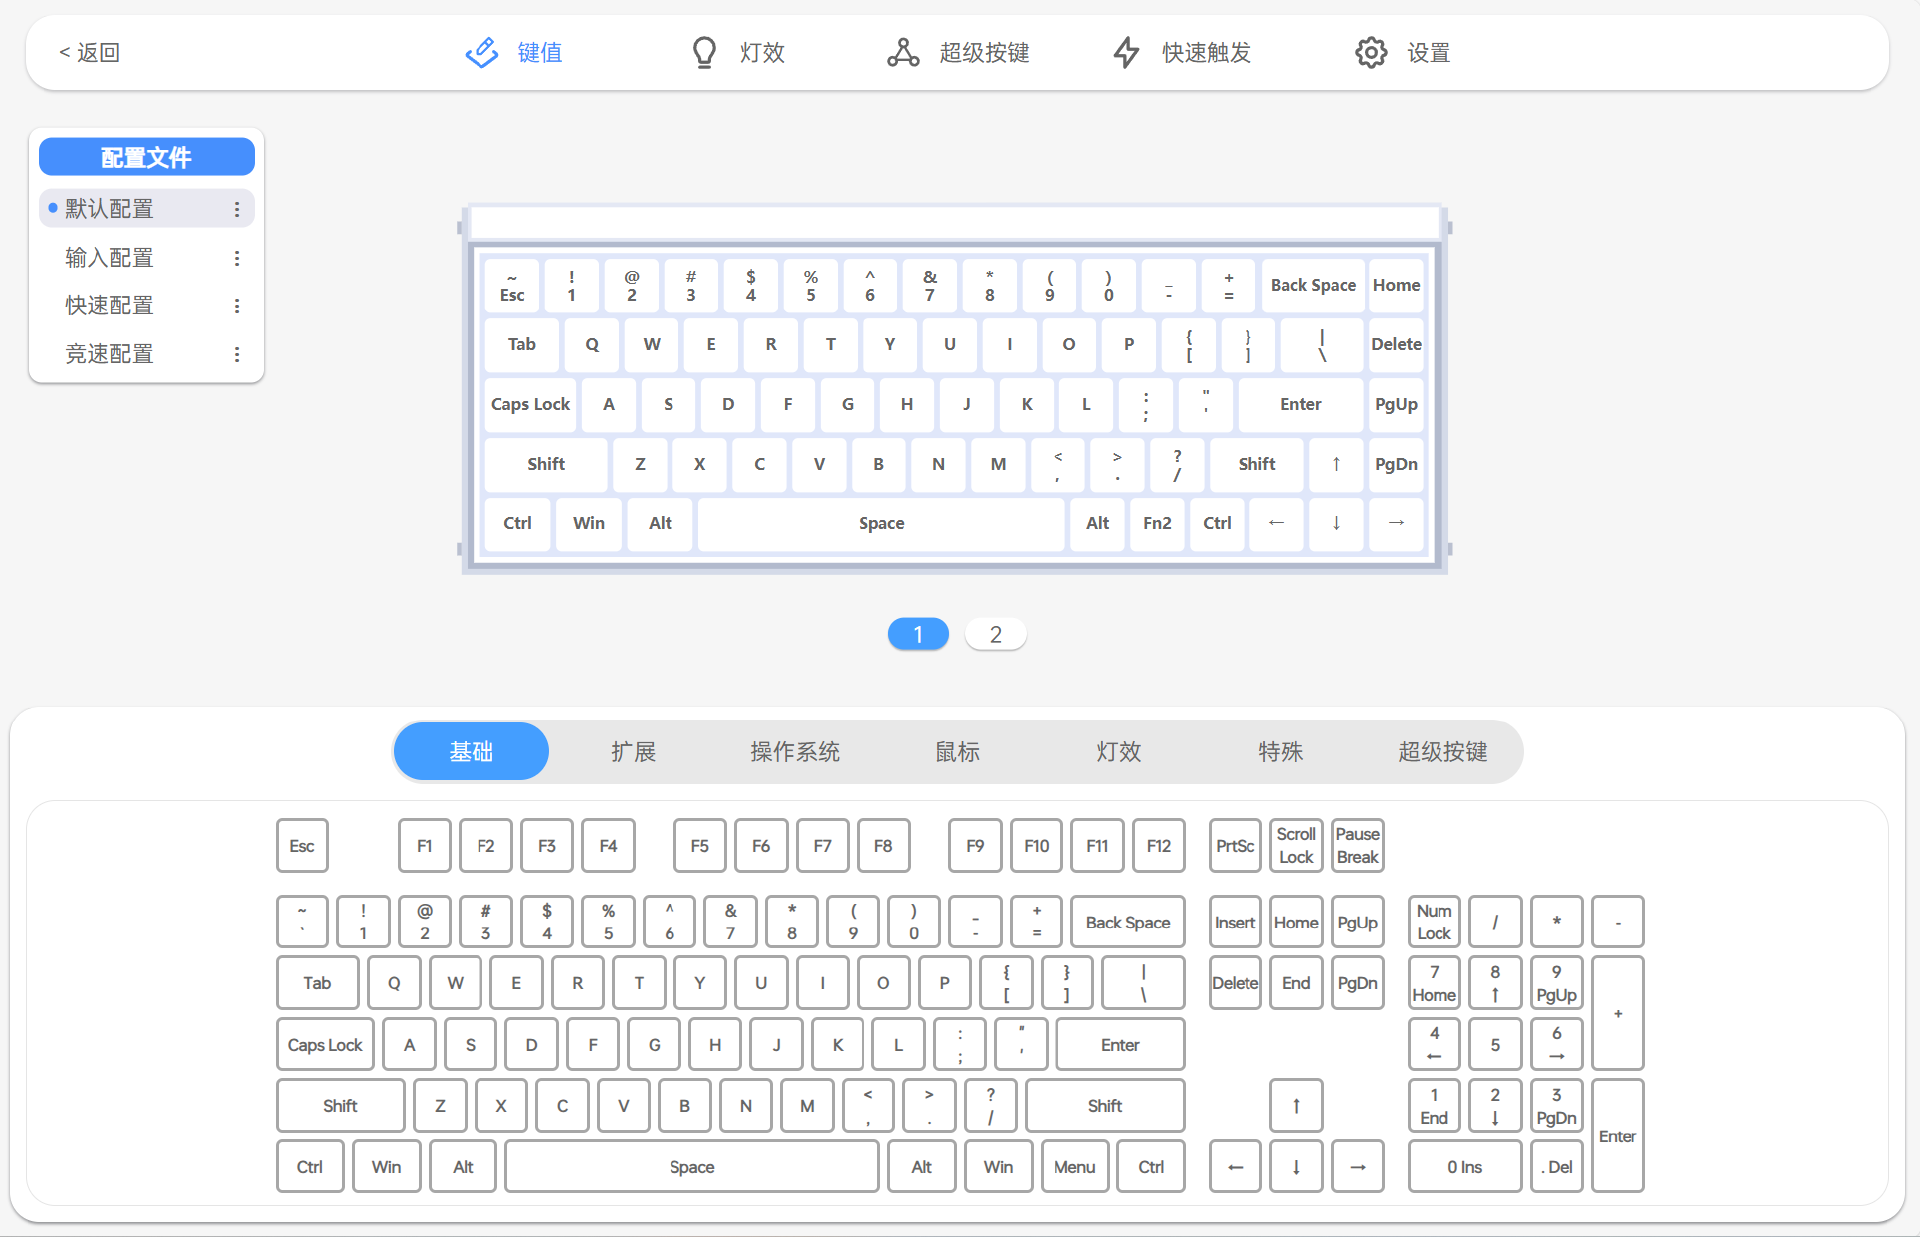Select the 鼠标 key category tab
The width and height of the screenshot is (1920, 1237).
[x=957, y=751]
